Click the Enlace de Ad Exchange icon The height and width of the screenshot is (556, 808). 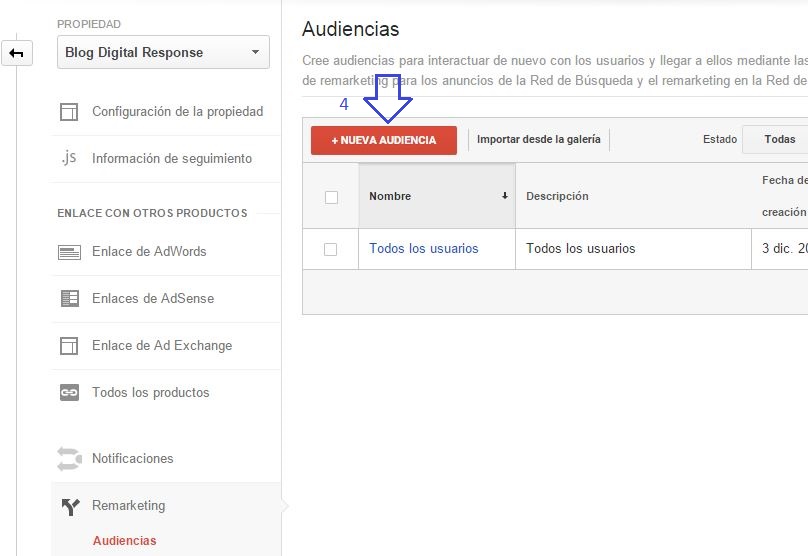[69, 346]
